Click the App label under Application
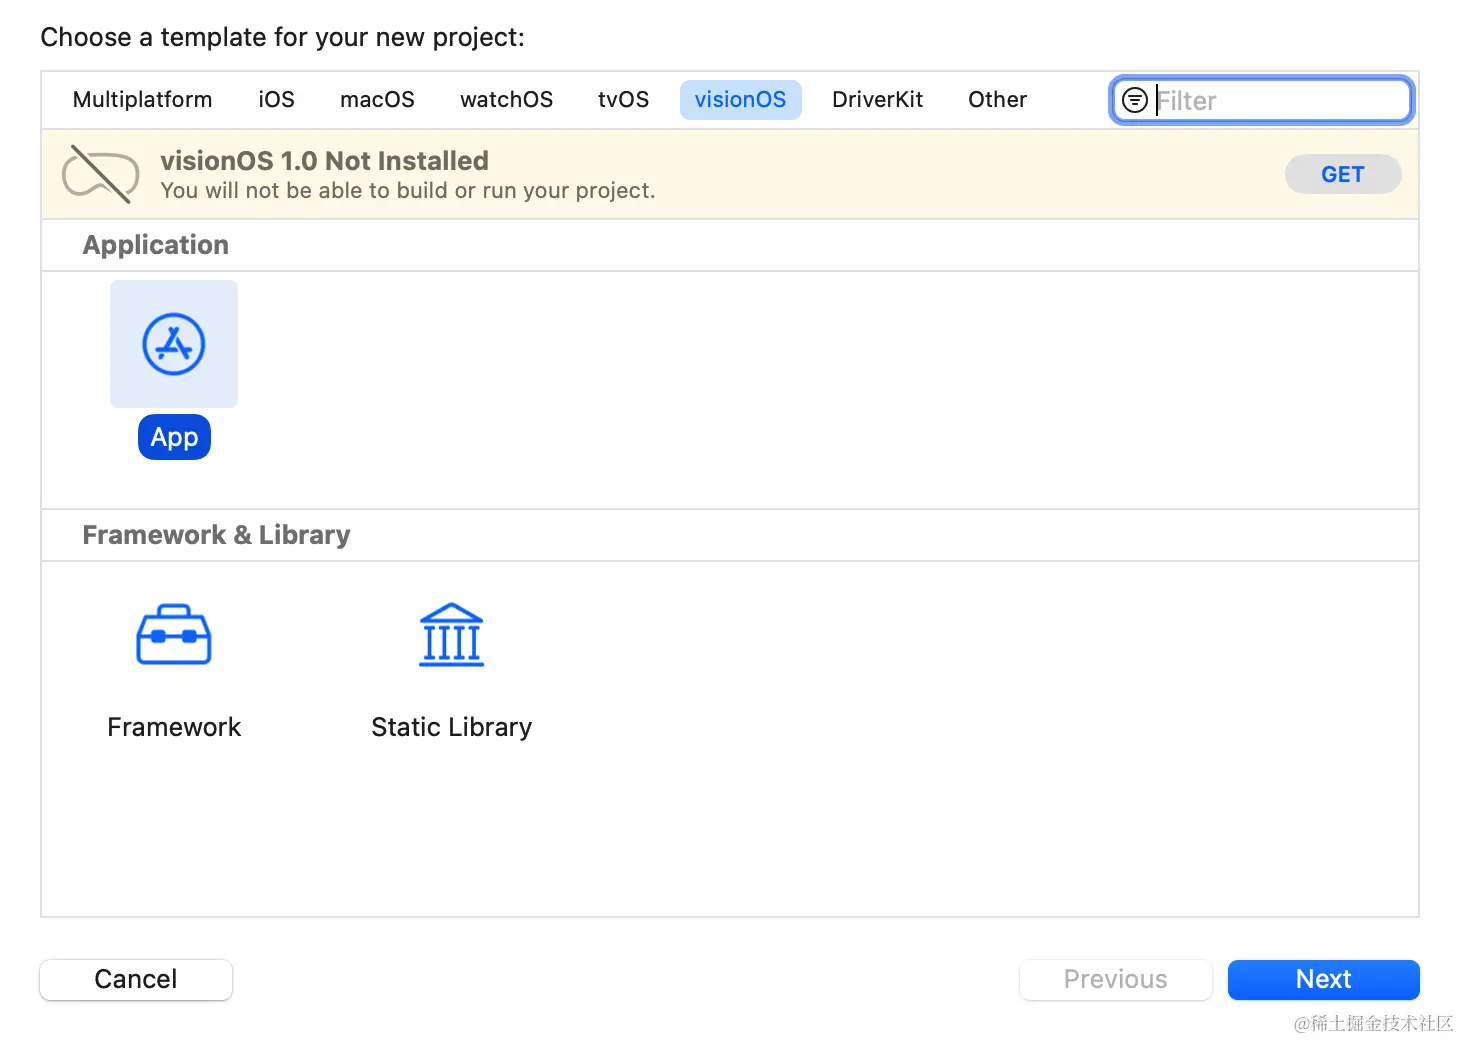 tap(174, 437)
